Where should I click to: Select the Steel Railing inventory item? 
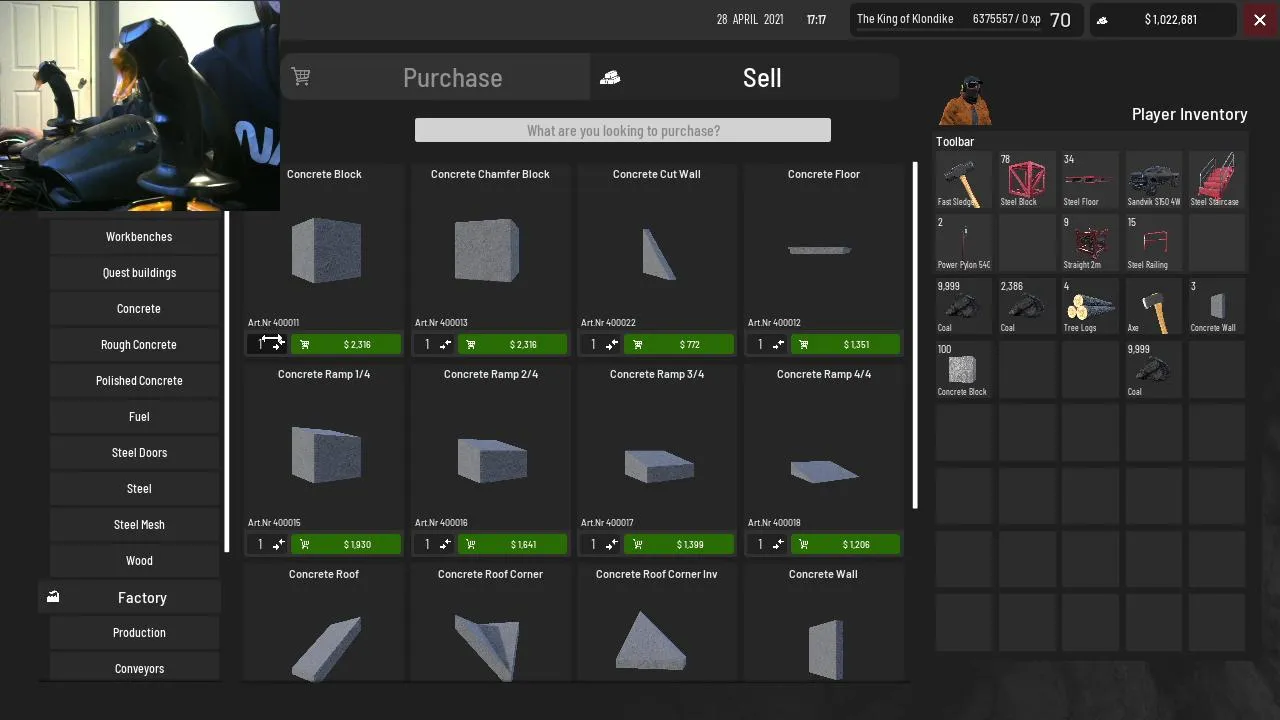1154,243
